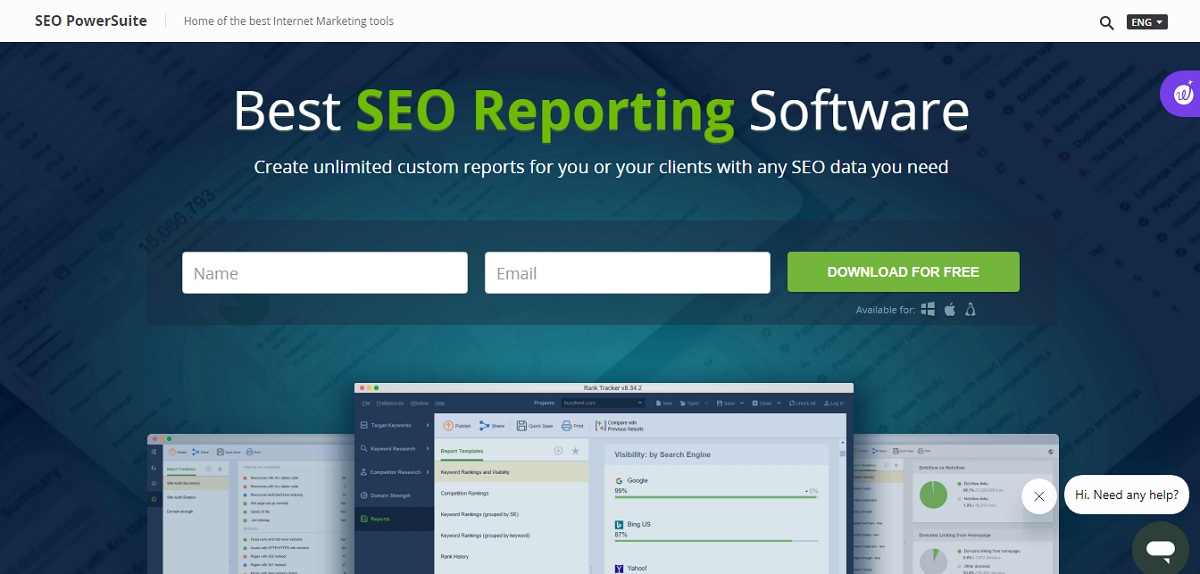The image size is (1200, 574).
Task: Click the Yahoo! logo in visibility report
Action: point(619,569)
